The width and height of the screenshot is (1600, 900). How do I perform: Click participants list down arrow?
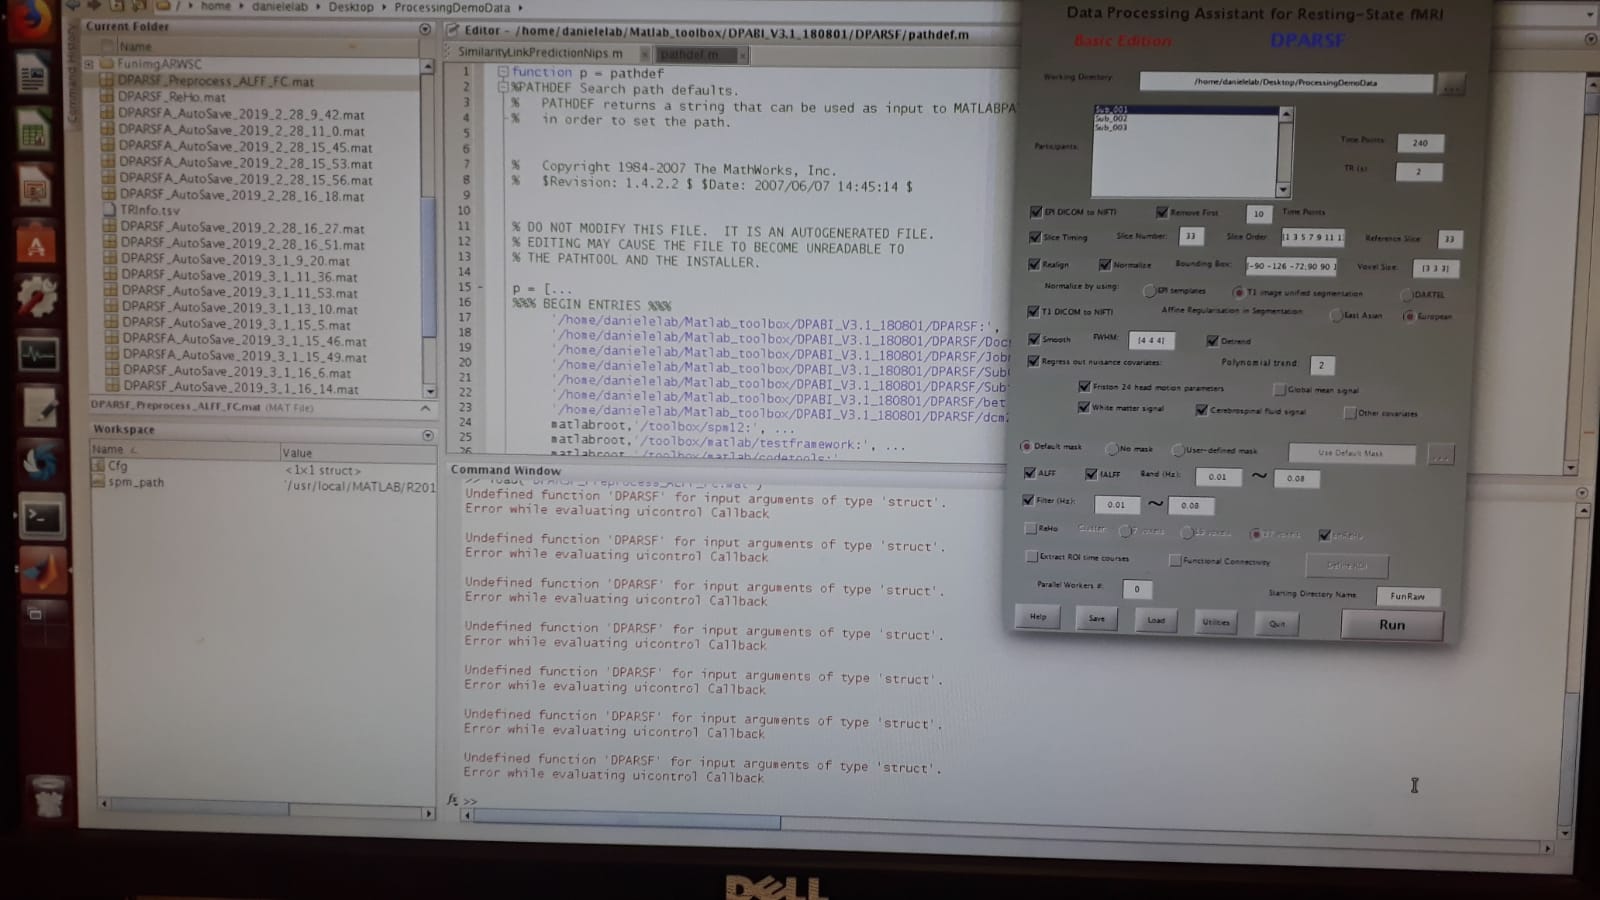(1284, 190)
